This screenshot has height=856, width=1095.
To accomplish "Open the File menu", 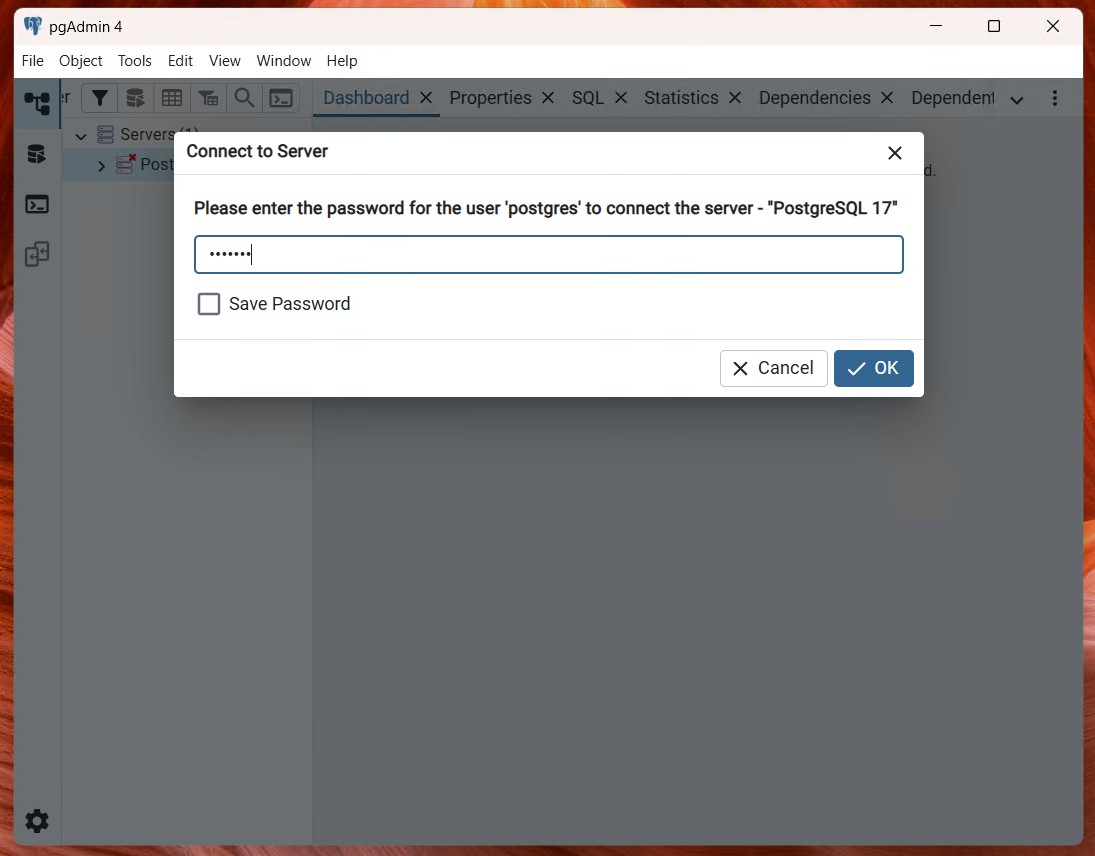I will pos(33,61).
